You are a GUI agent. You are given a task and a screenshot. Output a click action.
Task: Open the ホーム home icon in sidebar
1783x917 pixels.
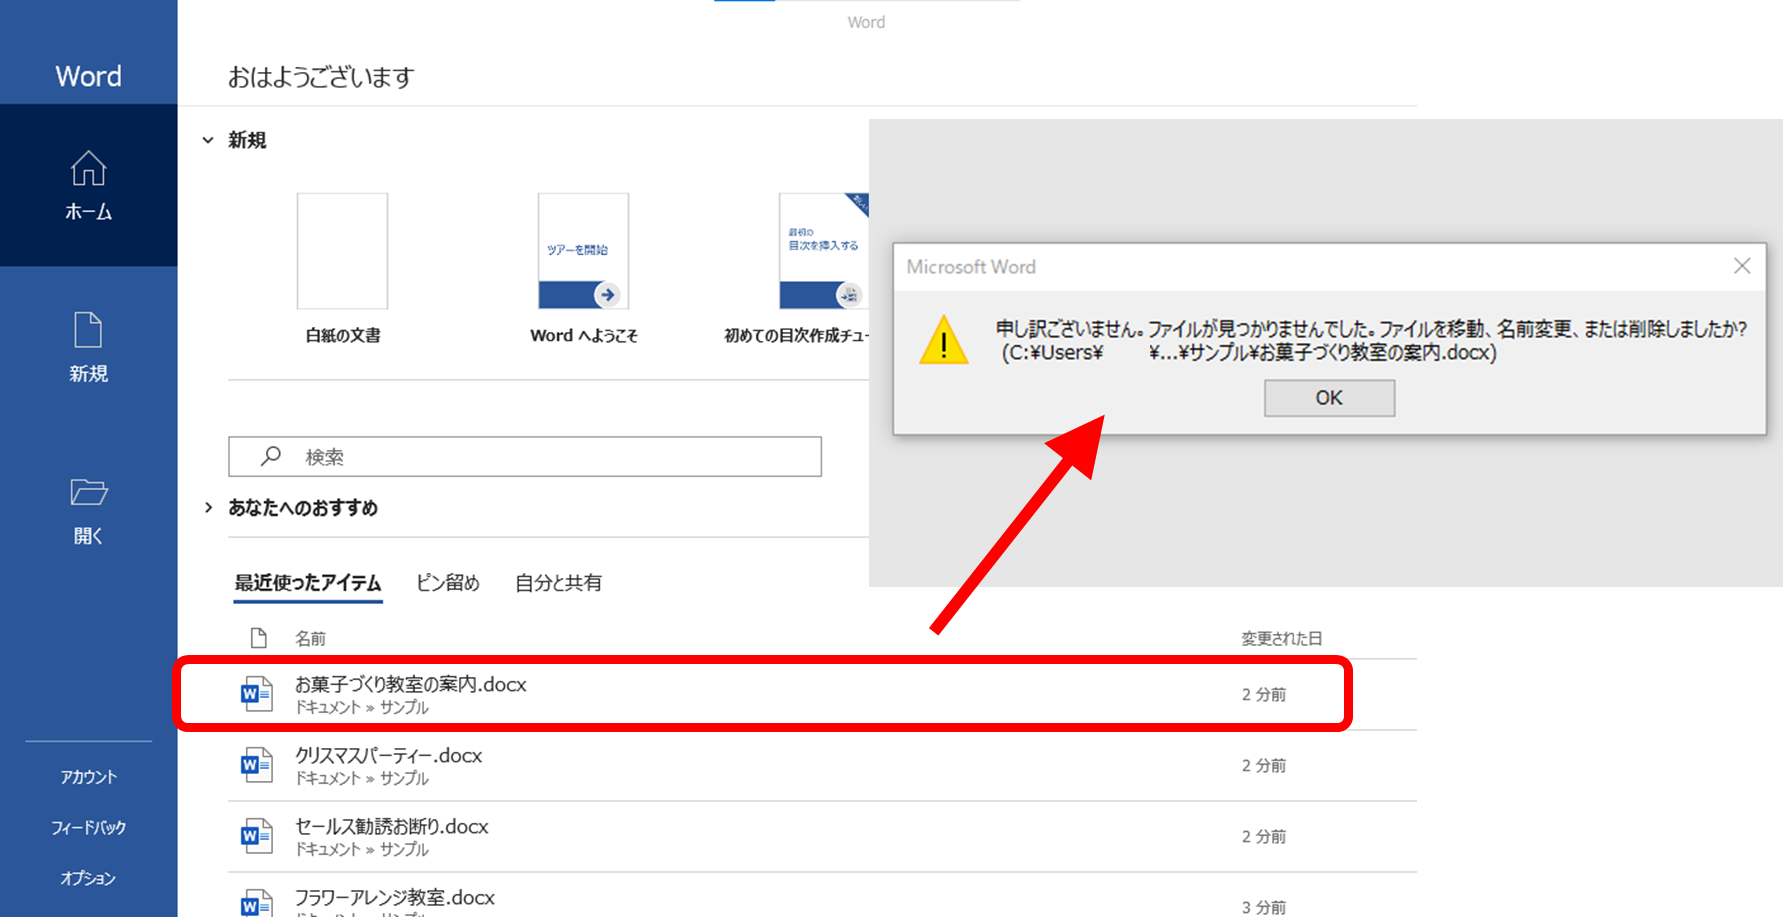coord(88,168)
